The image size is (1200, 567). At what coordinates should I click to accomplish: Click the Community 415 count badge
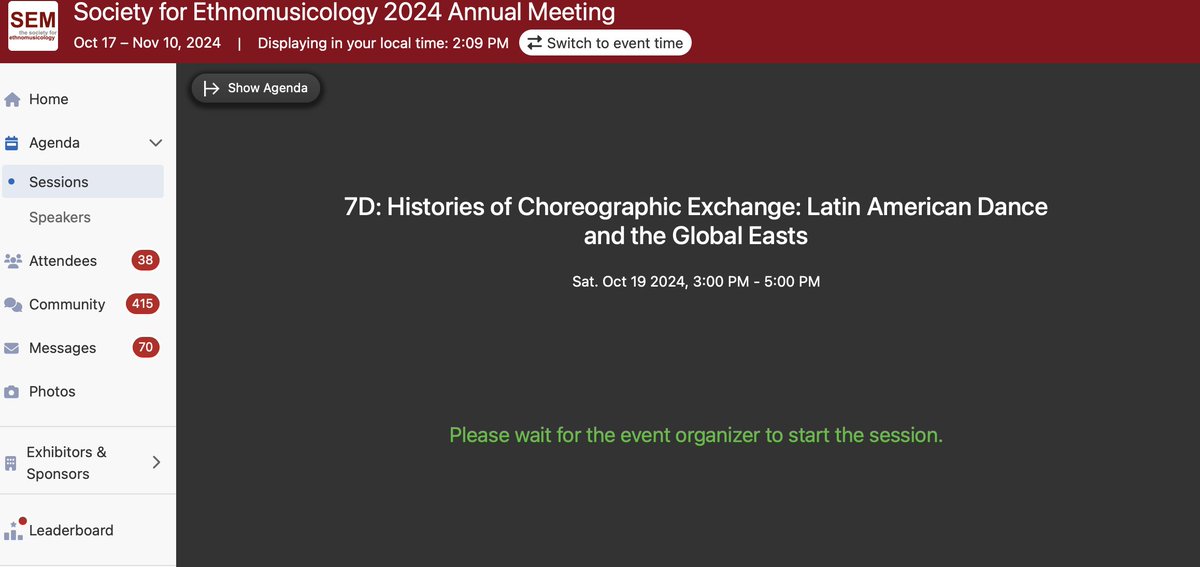(143, 304)
